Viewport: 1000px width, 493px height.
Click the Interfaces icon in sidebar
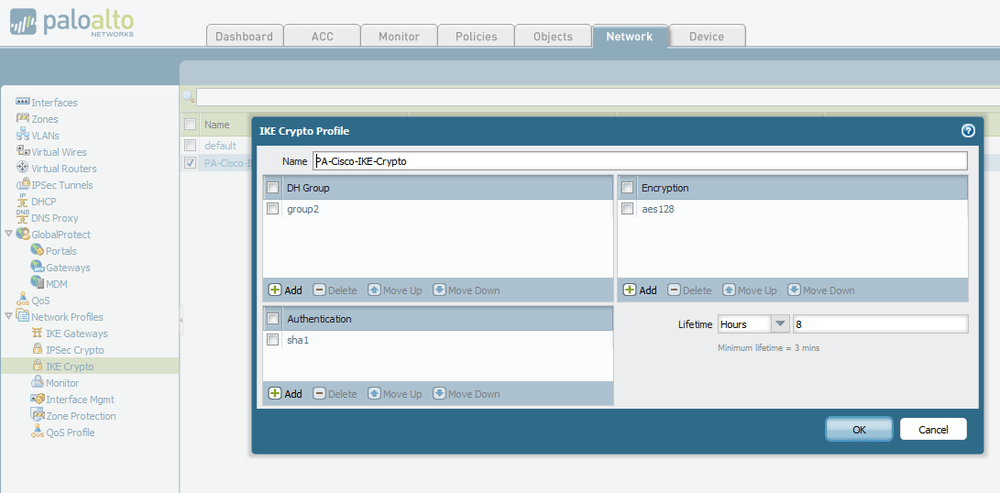pos(23,103)
